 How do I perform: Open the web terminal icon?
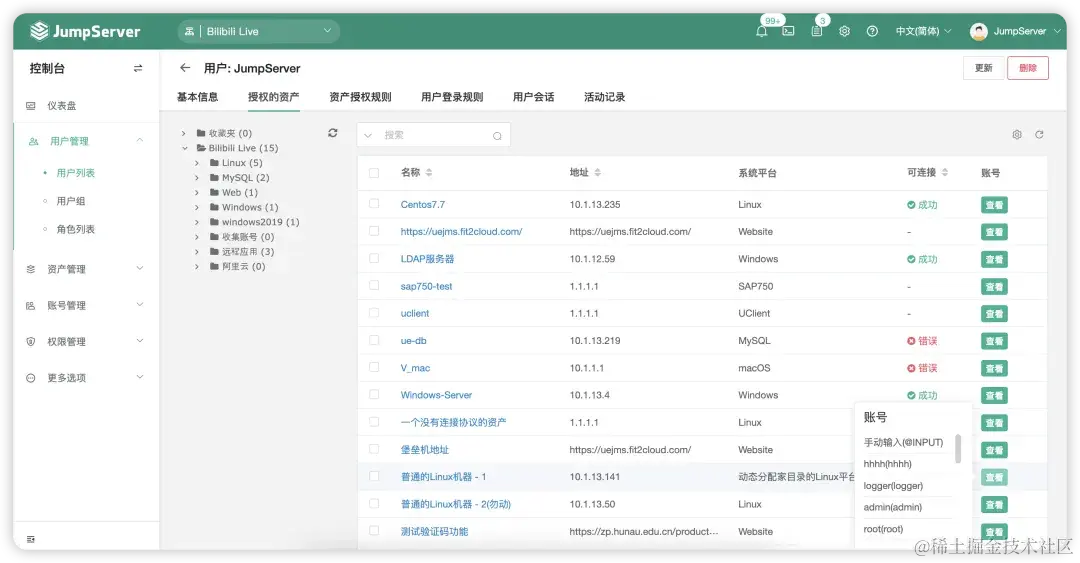point(789,31)
